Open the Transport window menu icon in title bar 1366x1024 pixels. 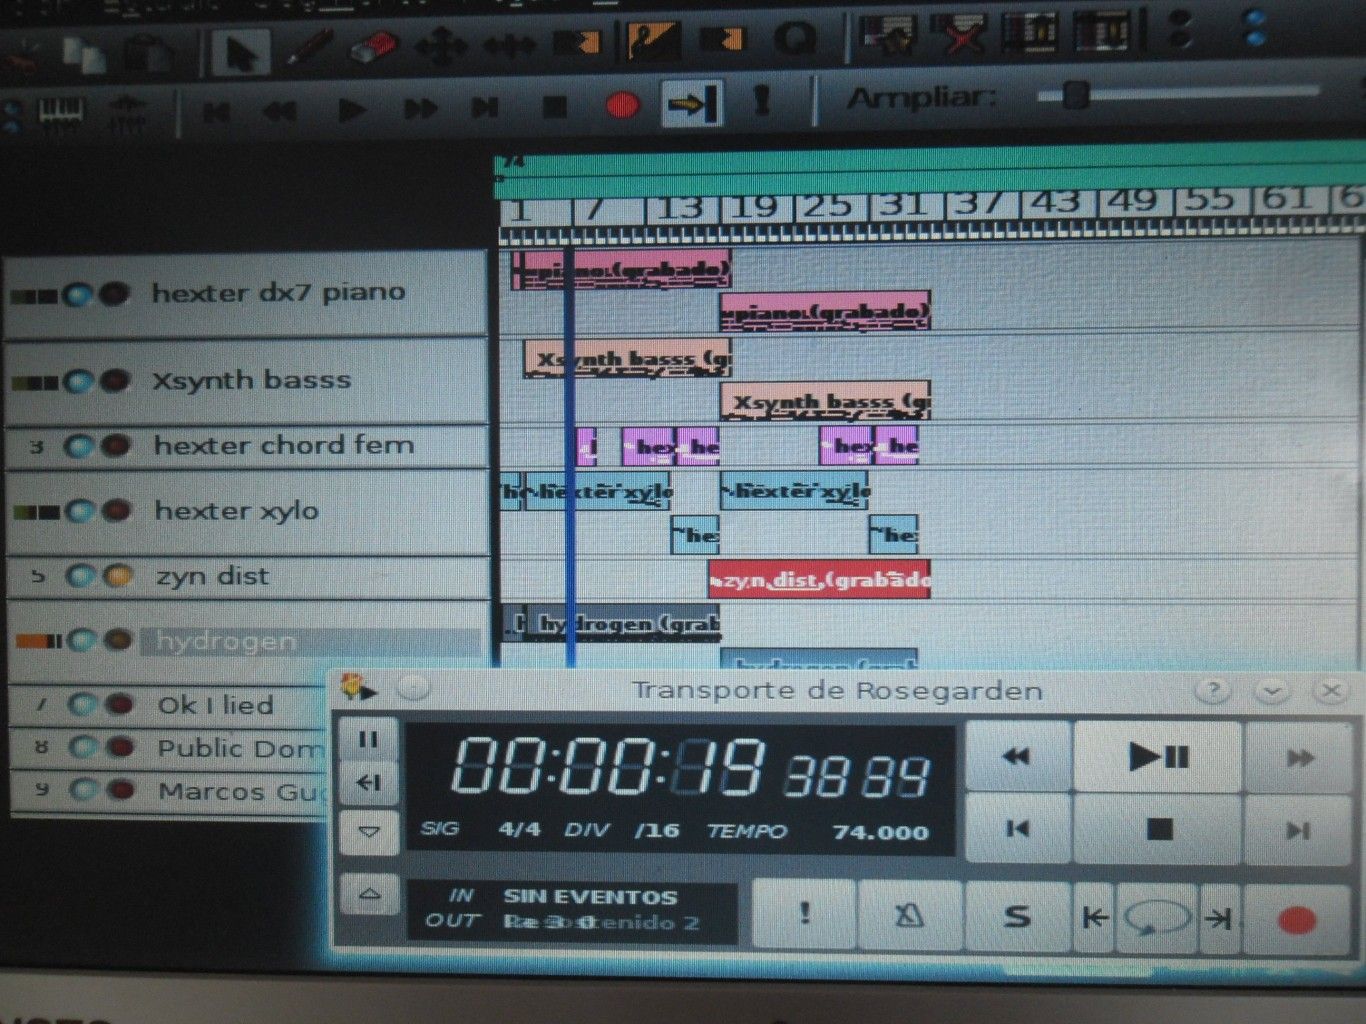[x=357, y=688]
